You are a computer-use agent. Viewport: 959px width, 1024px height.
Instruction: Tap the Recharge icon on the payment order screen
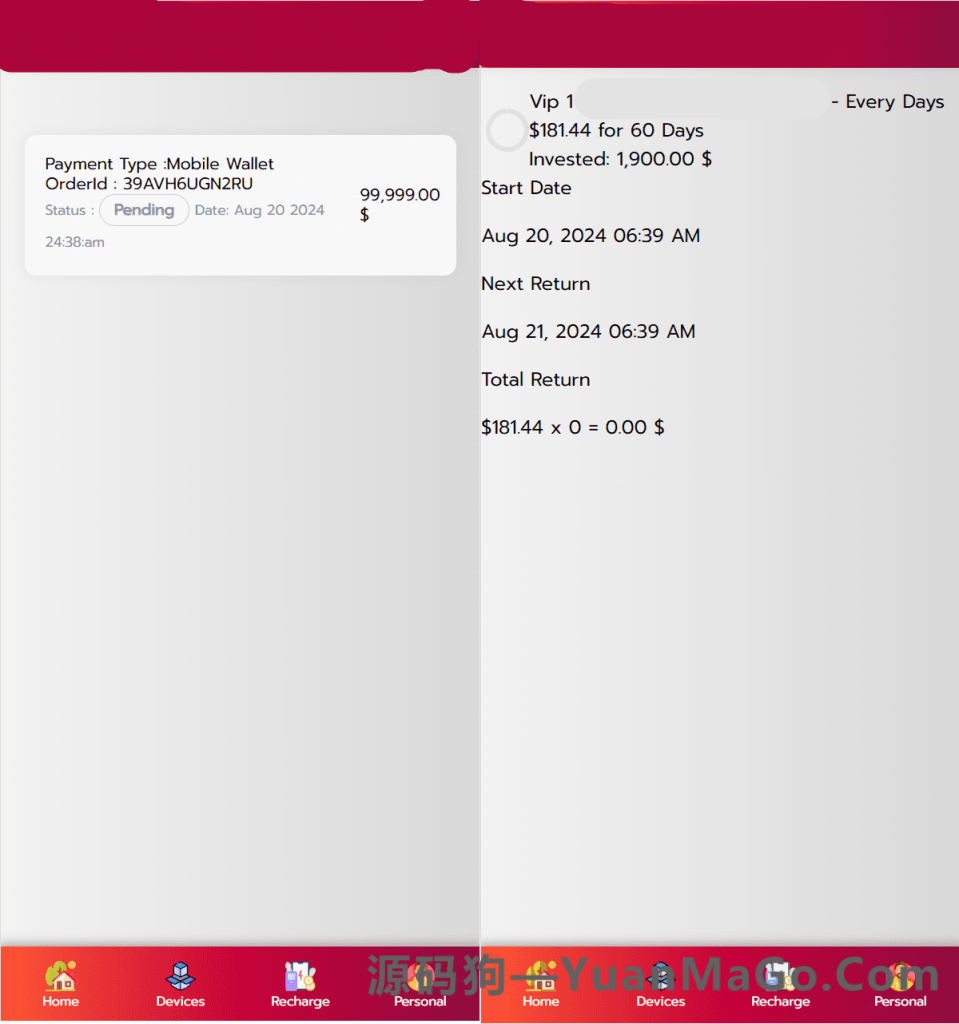click(x=300, y=976)
